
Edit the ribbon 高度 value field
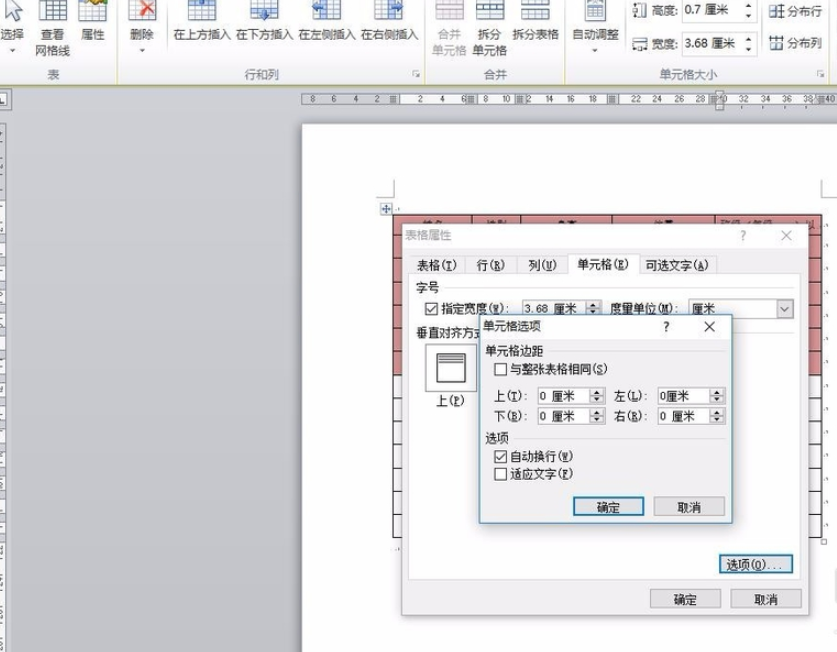click(x=712, y=10)
